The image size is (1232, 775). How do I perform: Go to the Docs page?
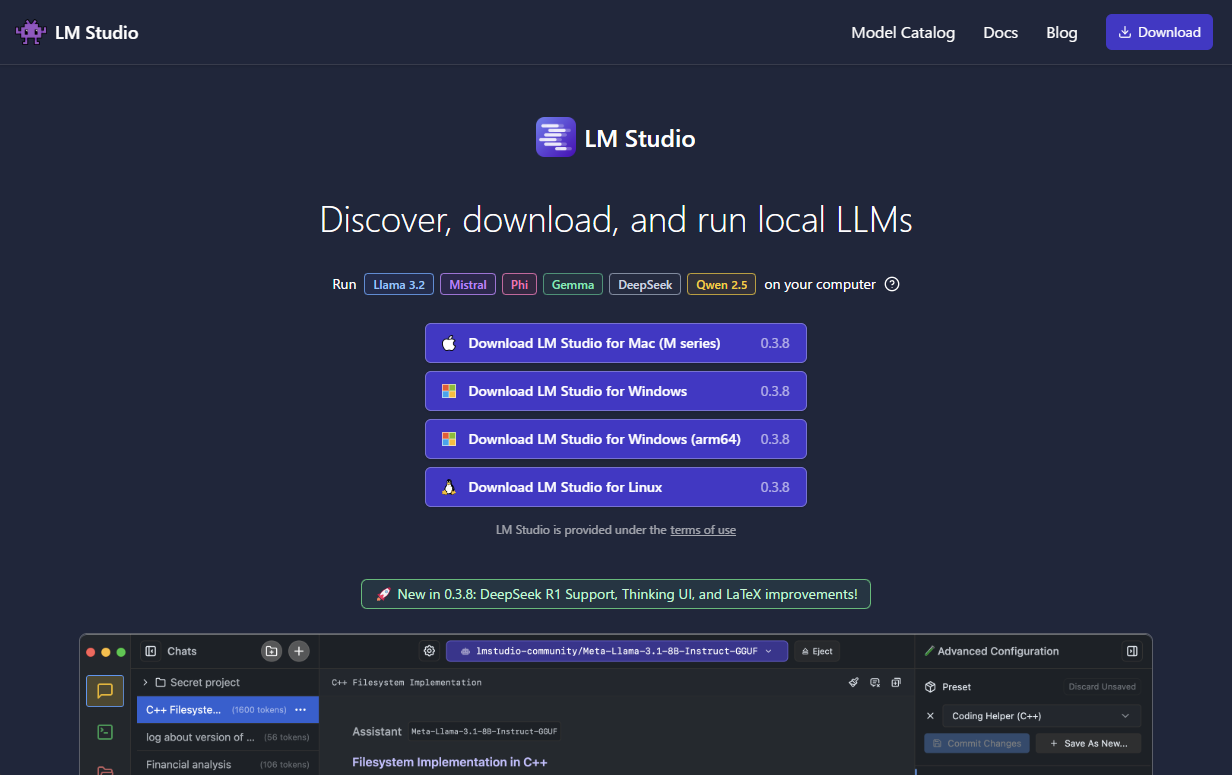[1000, 32]
